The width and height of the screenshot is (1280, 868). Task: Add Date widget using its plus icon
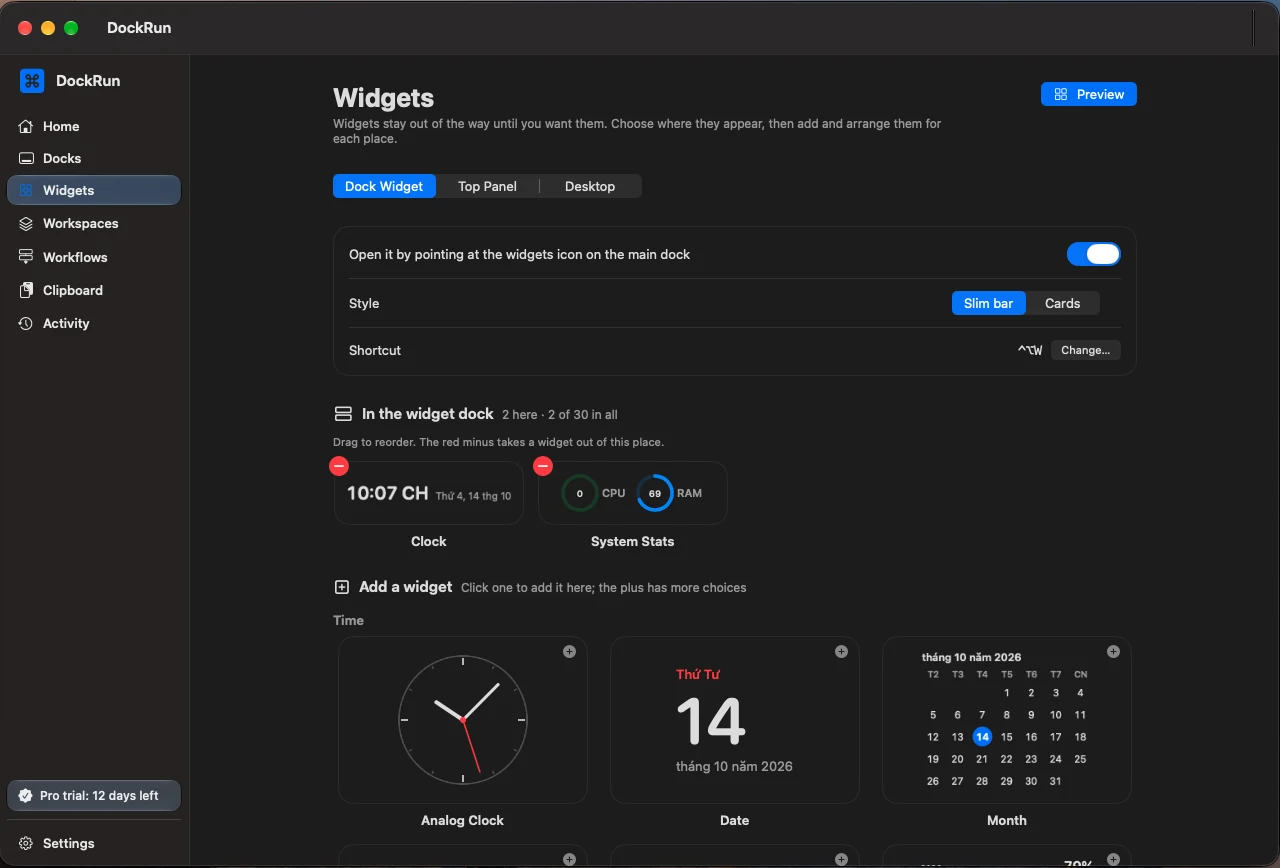point(841,652)
